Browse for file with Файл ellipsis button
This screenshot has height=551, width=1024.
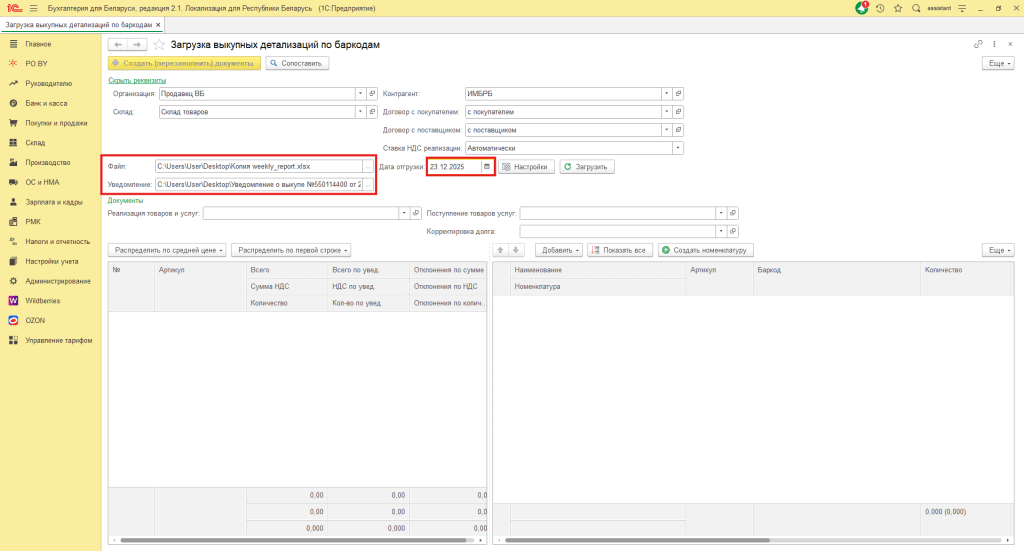[367, 167]
